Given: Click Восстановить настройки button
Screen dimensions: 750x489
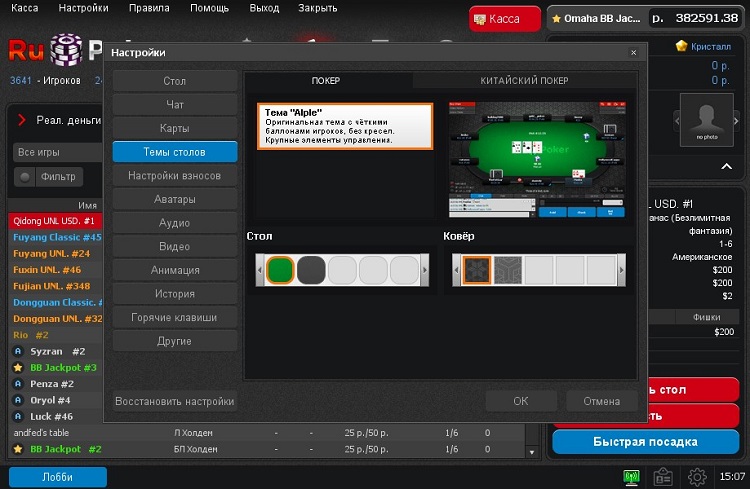Looking at the screenshot, I should point(175,401).
